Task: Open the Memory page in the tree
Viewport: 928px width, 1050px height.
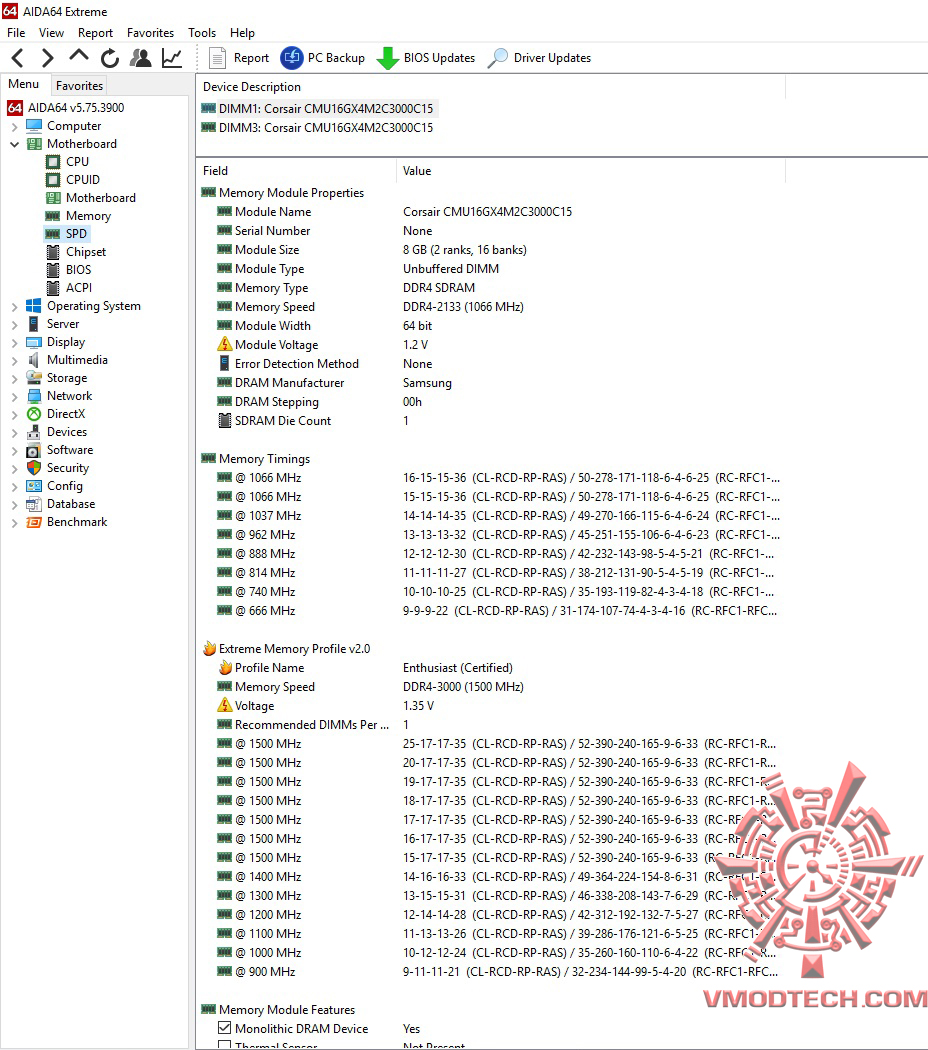Action: (x=78, y=216)
